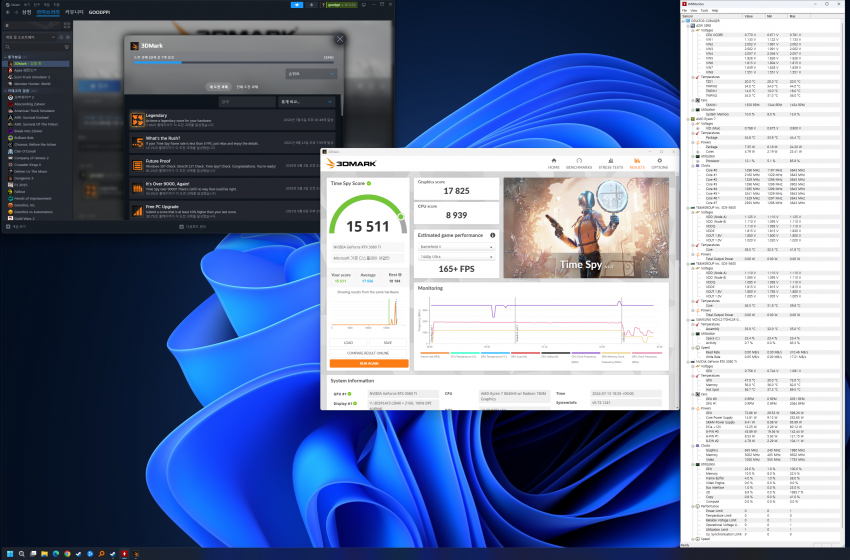Open the File menu in HWMonitor
850x560 pixels.
tap(685, 10)
